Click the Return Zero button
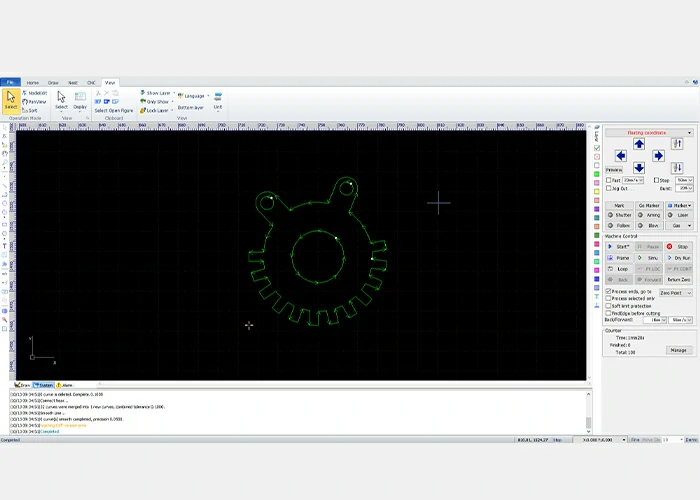 pyautogui.click(x=678, y=280)
